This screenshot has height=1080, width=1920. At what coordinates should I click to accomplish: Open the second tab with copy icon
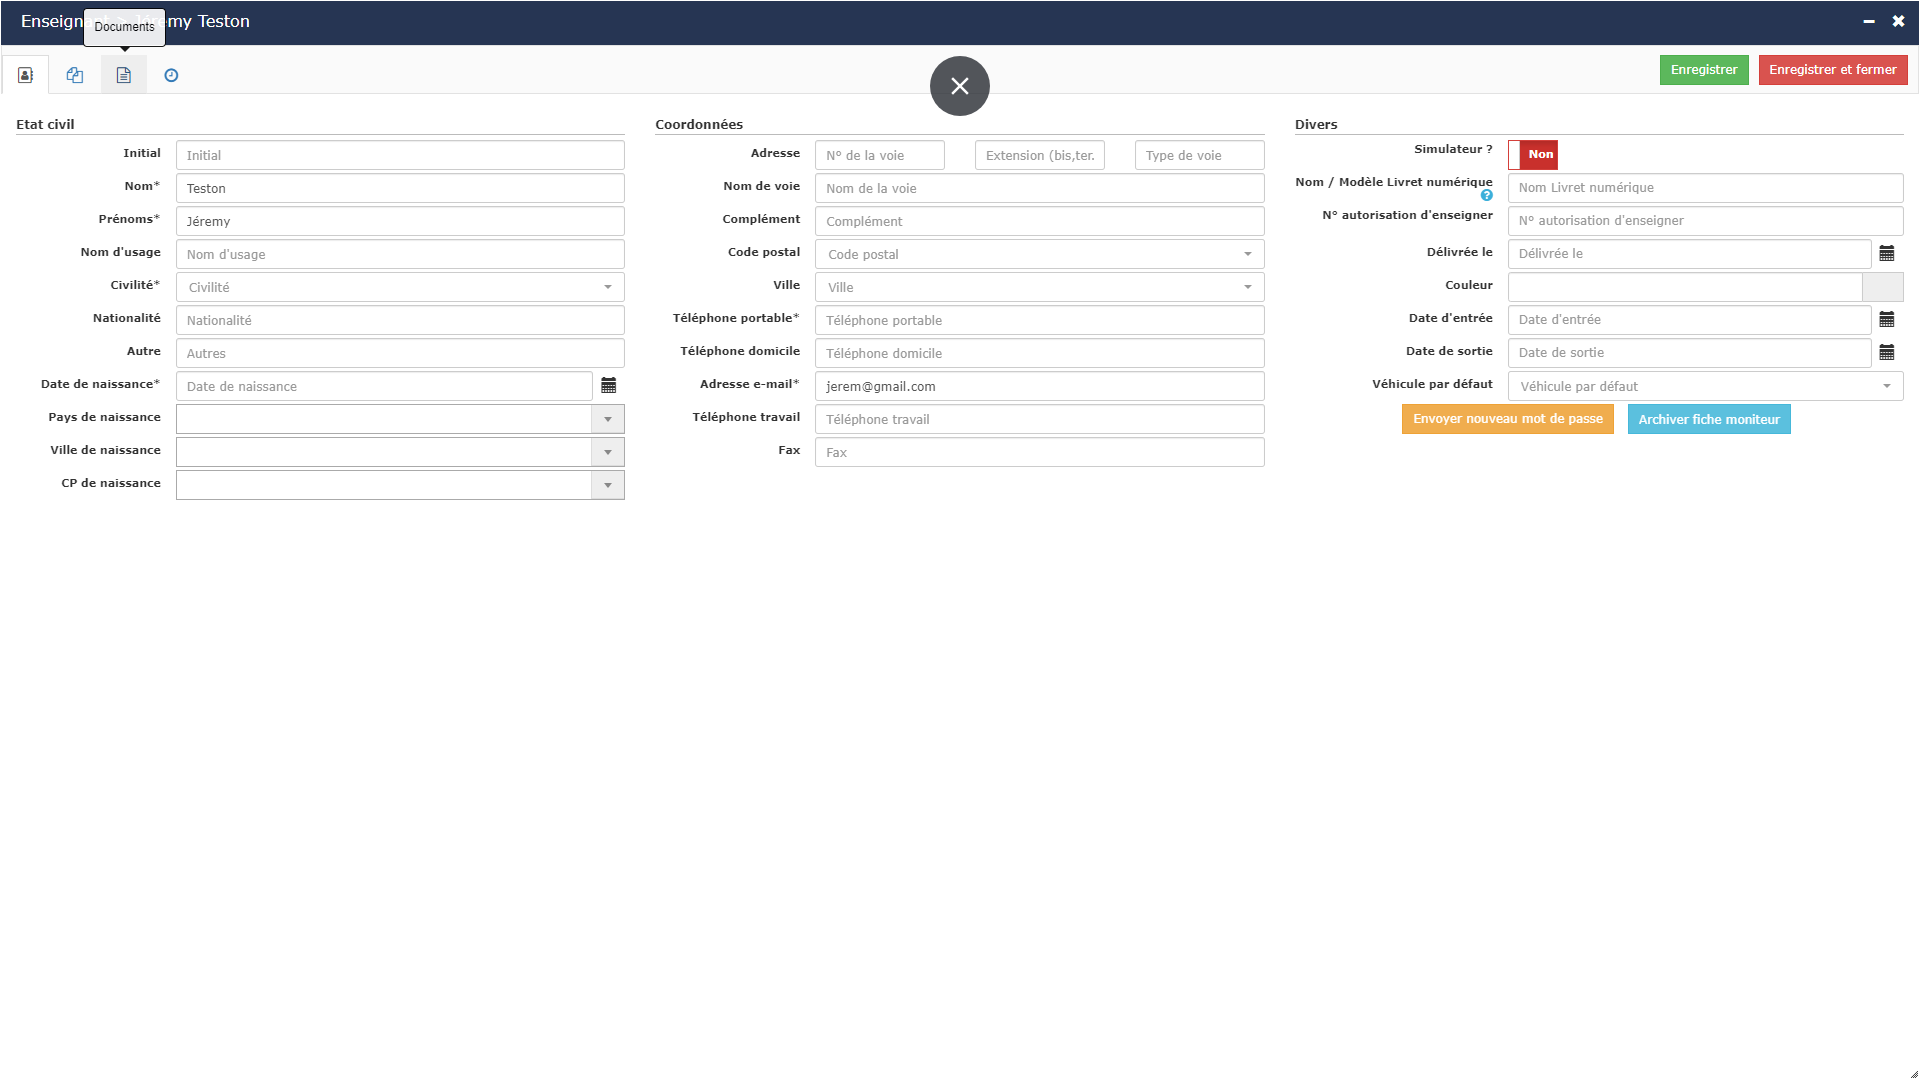75,75
